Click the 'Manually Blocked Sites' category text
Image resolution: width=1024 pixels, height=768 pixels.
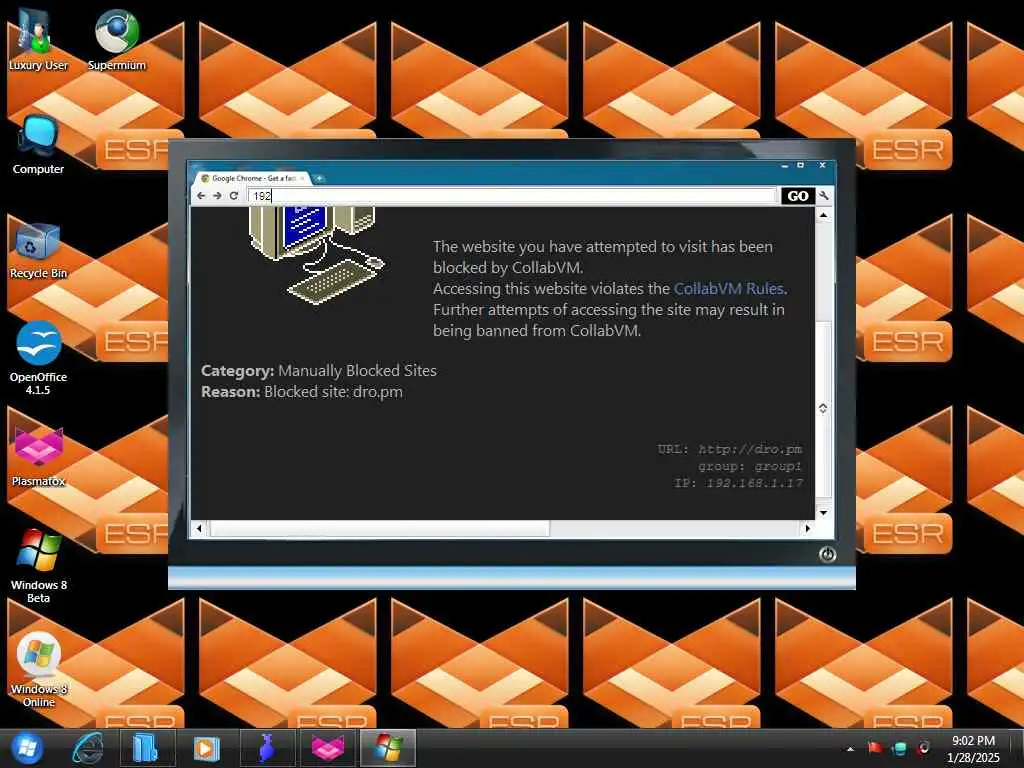point(357,371)
